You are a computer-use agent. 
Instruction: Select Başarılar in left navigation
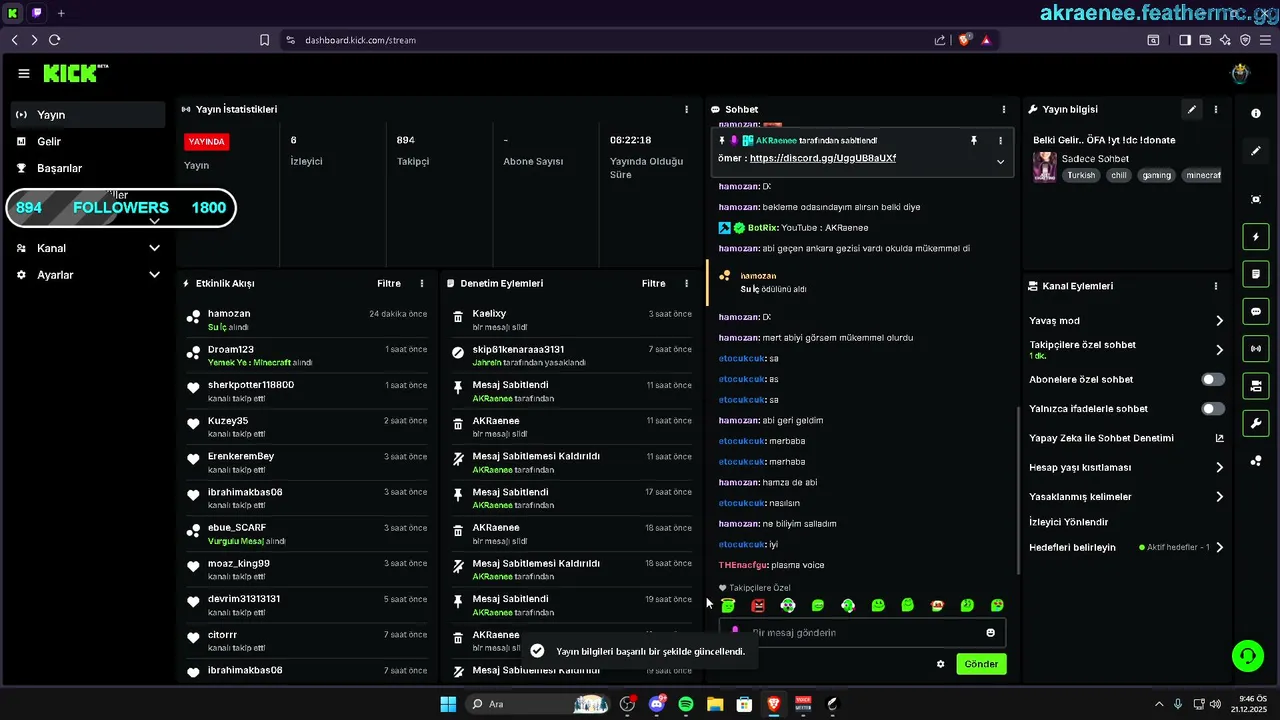point(89,168)
